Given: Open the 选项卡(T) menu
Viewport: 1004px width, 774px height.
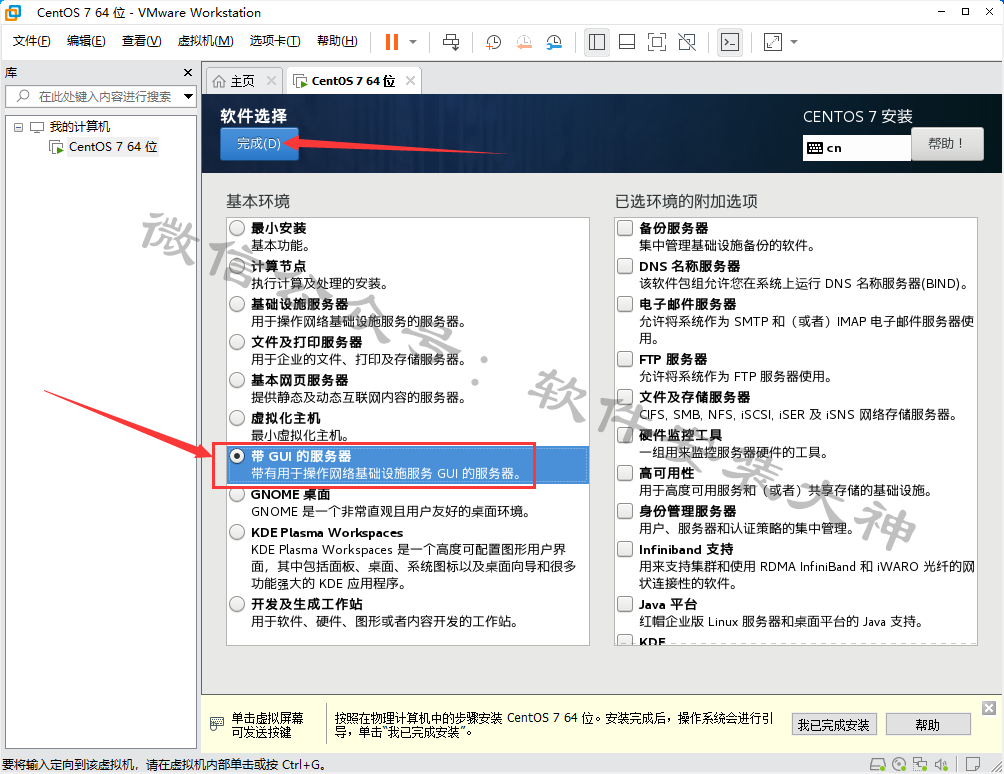Looking at the screenshot, I should tap(275, 41).
